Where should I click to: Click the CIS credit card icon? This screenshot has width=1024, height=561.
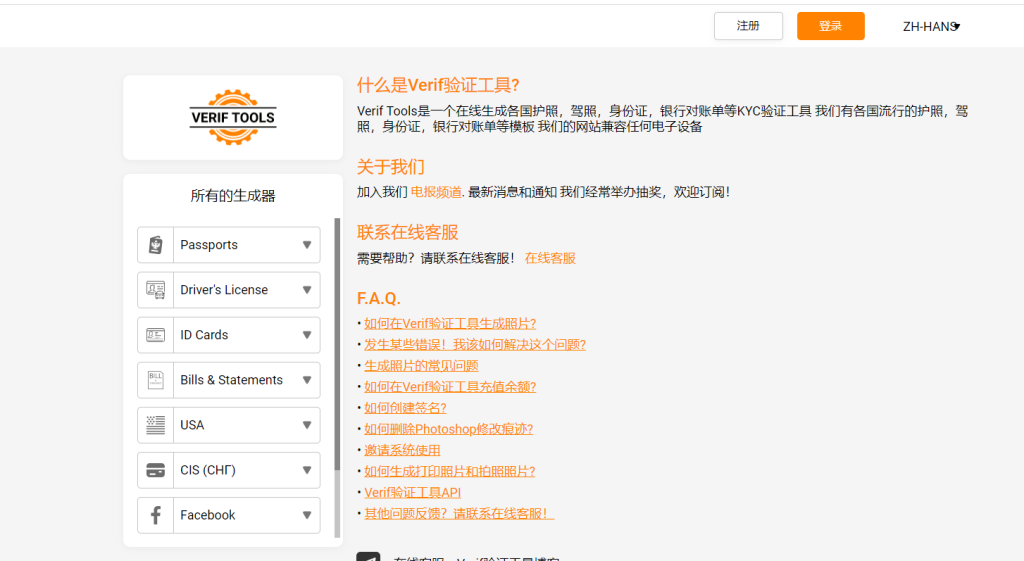click(x=155, y=470)
